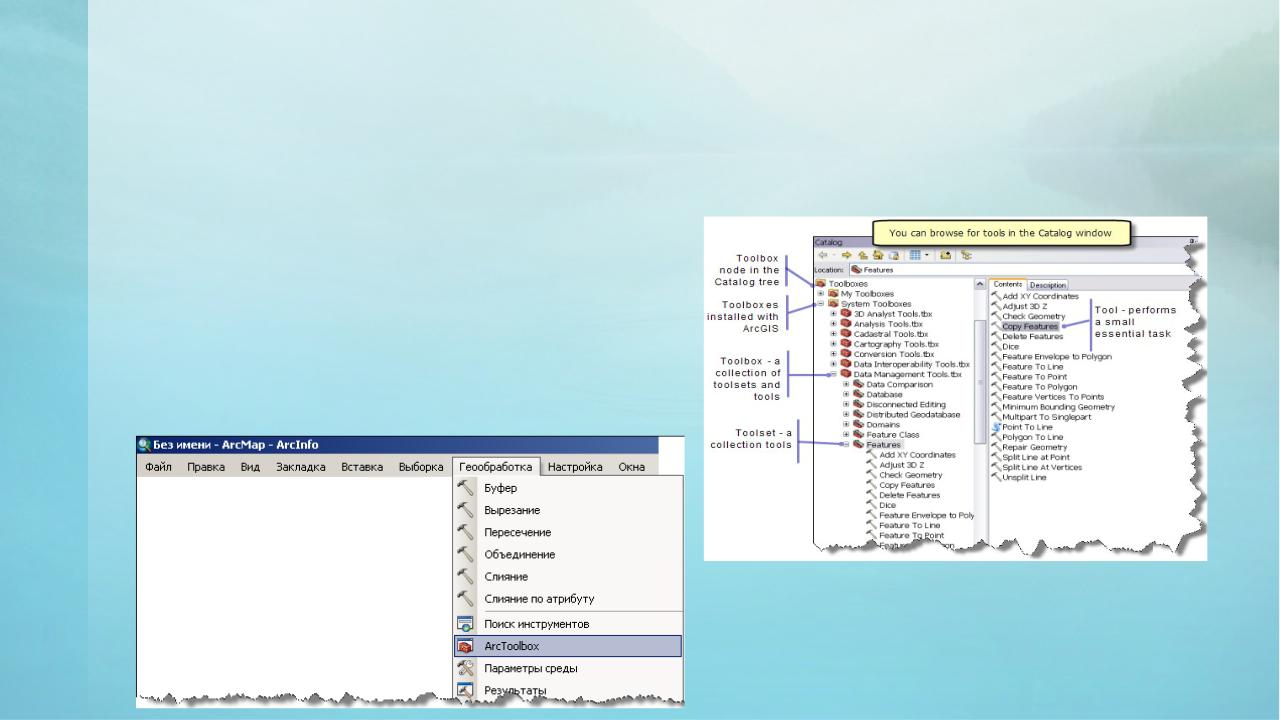Collapse the System Toolboxes node
The width and height of the screenshot is (1280, 720).
tap(821, 304)
